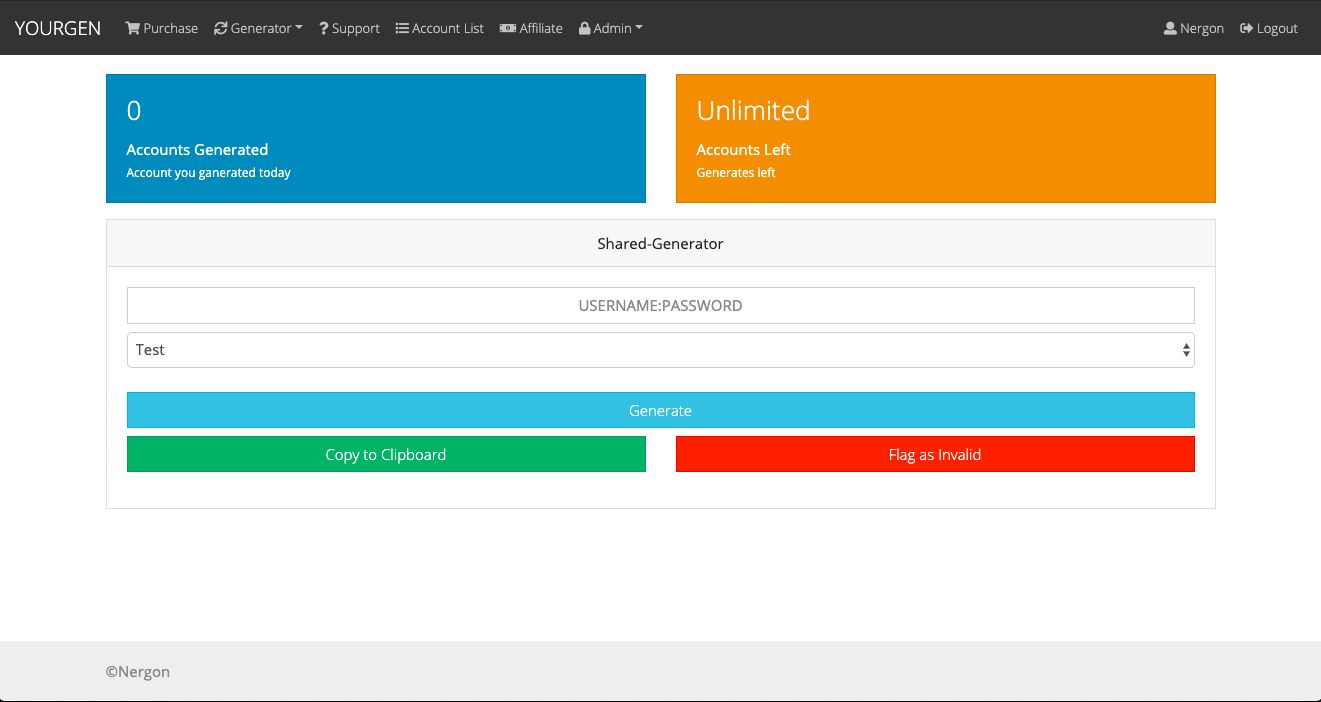Click the money icon beside Affiliate
The width and height of the screenshot is (1321, 702).
point(508,28)
